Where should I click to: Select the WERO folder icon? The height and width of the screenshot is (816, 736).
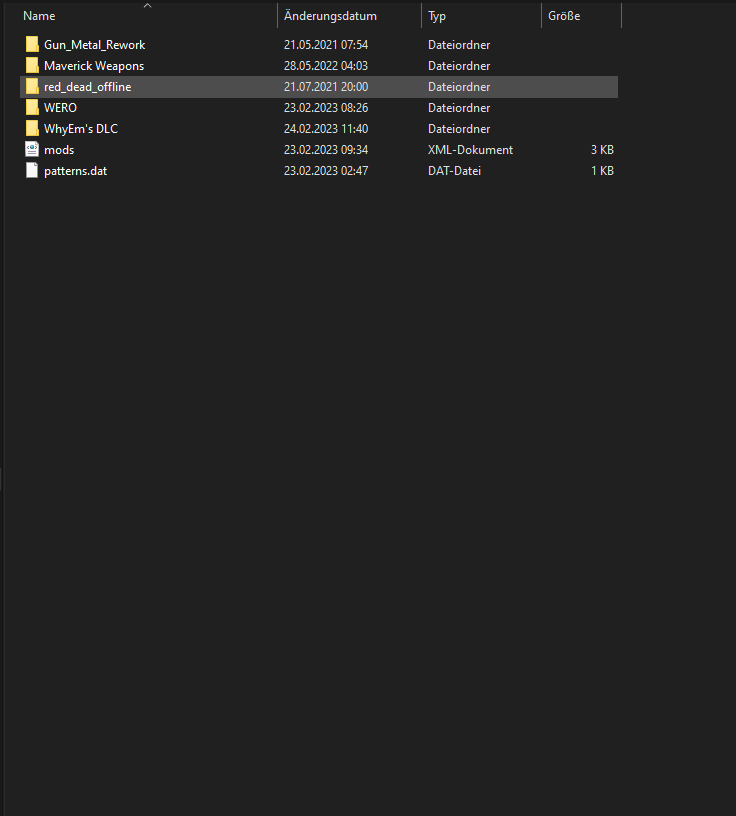coord(32,108)
